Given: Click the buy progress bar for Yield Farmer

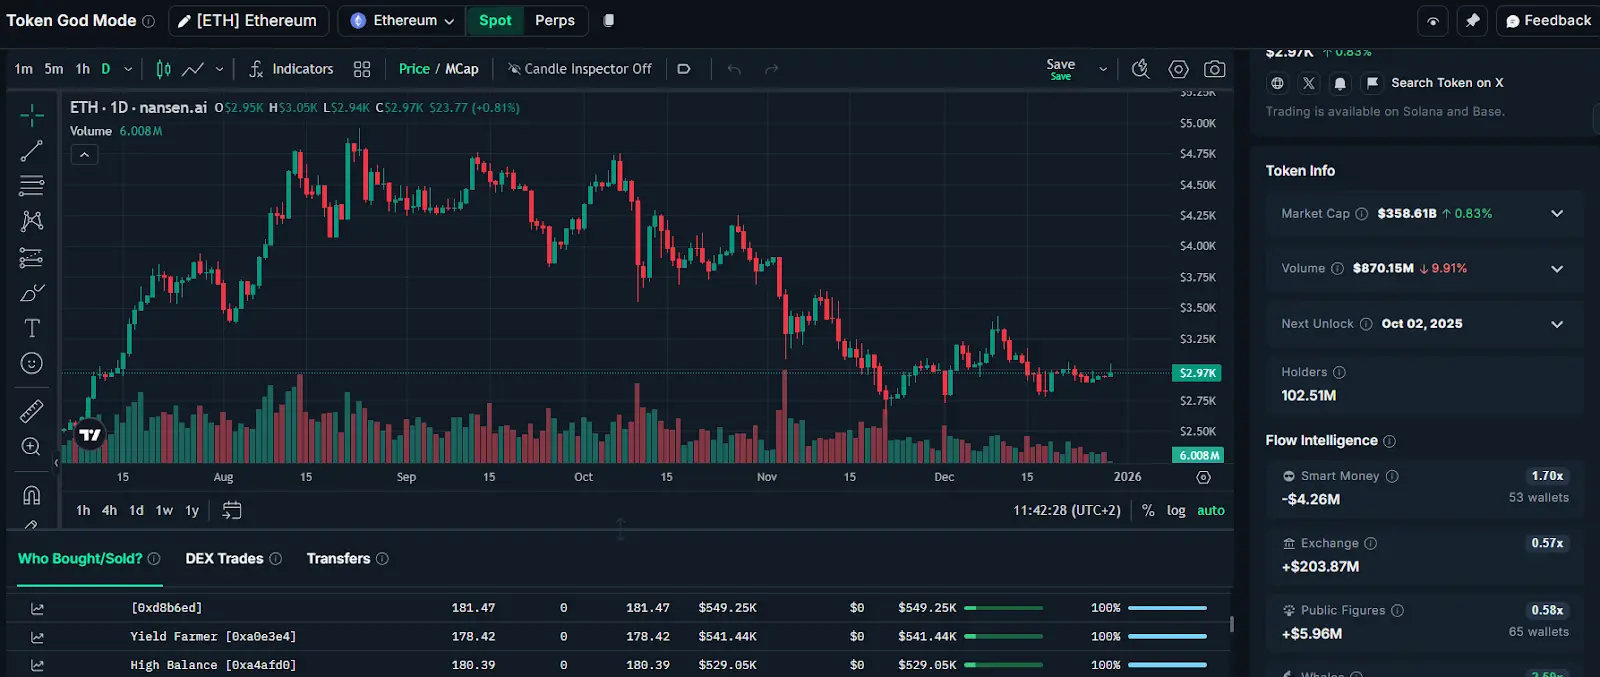Looking at the screenshot, I should tap(1003, 636).
